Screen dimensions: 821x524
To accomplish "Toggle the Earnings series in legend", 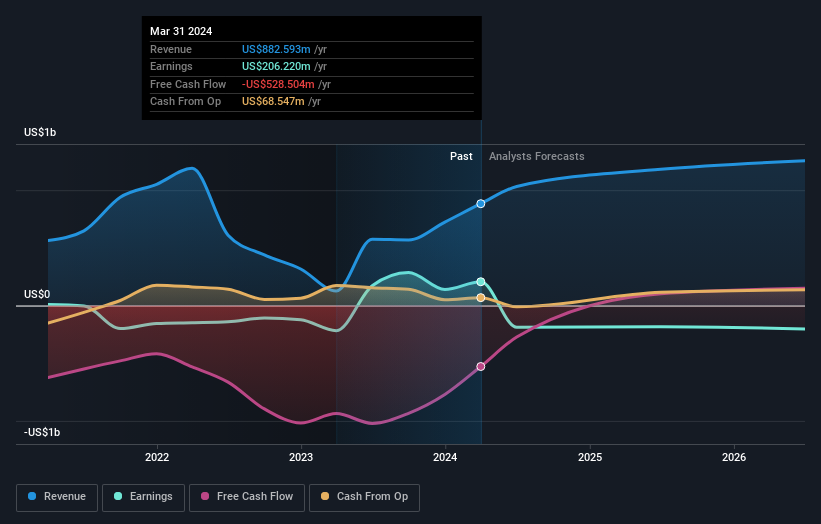I will click(143, 497).
